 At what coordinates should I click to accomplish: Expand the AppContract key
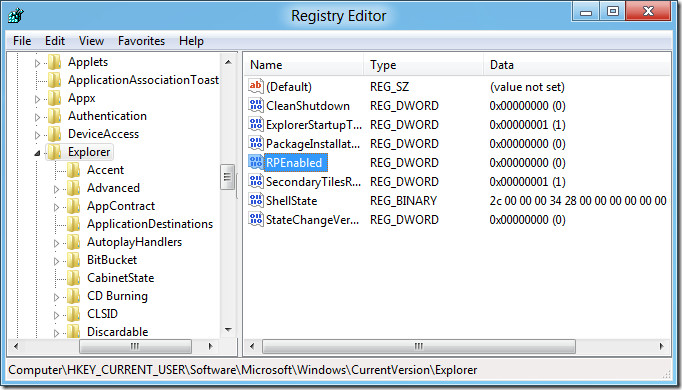[x=57, y=207]
